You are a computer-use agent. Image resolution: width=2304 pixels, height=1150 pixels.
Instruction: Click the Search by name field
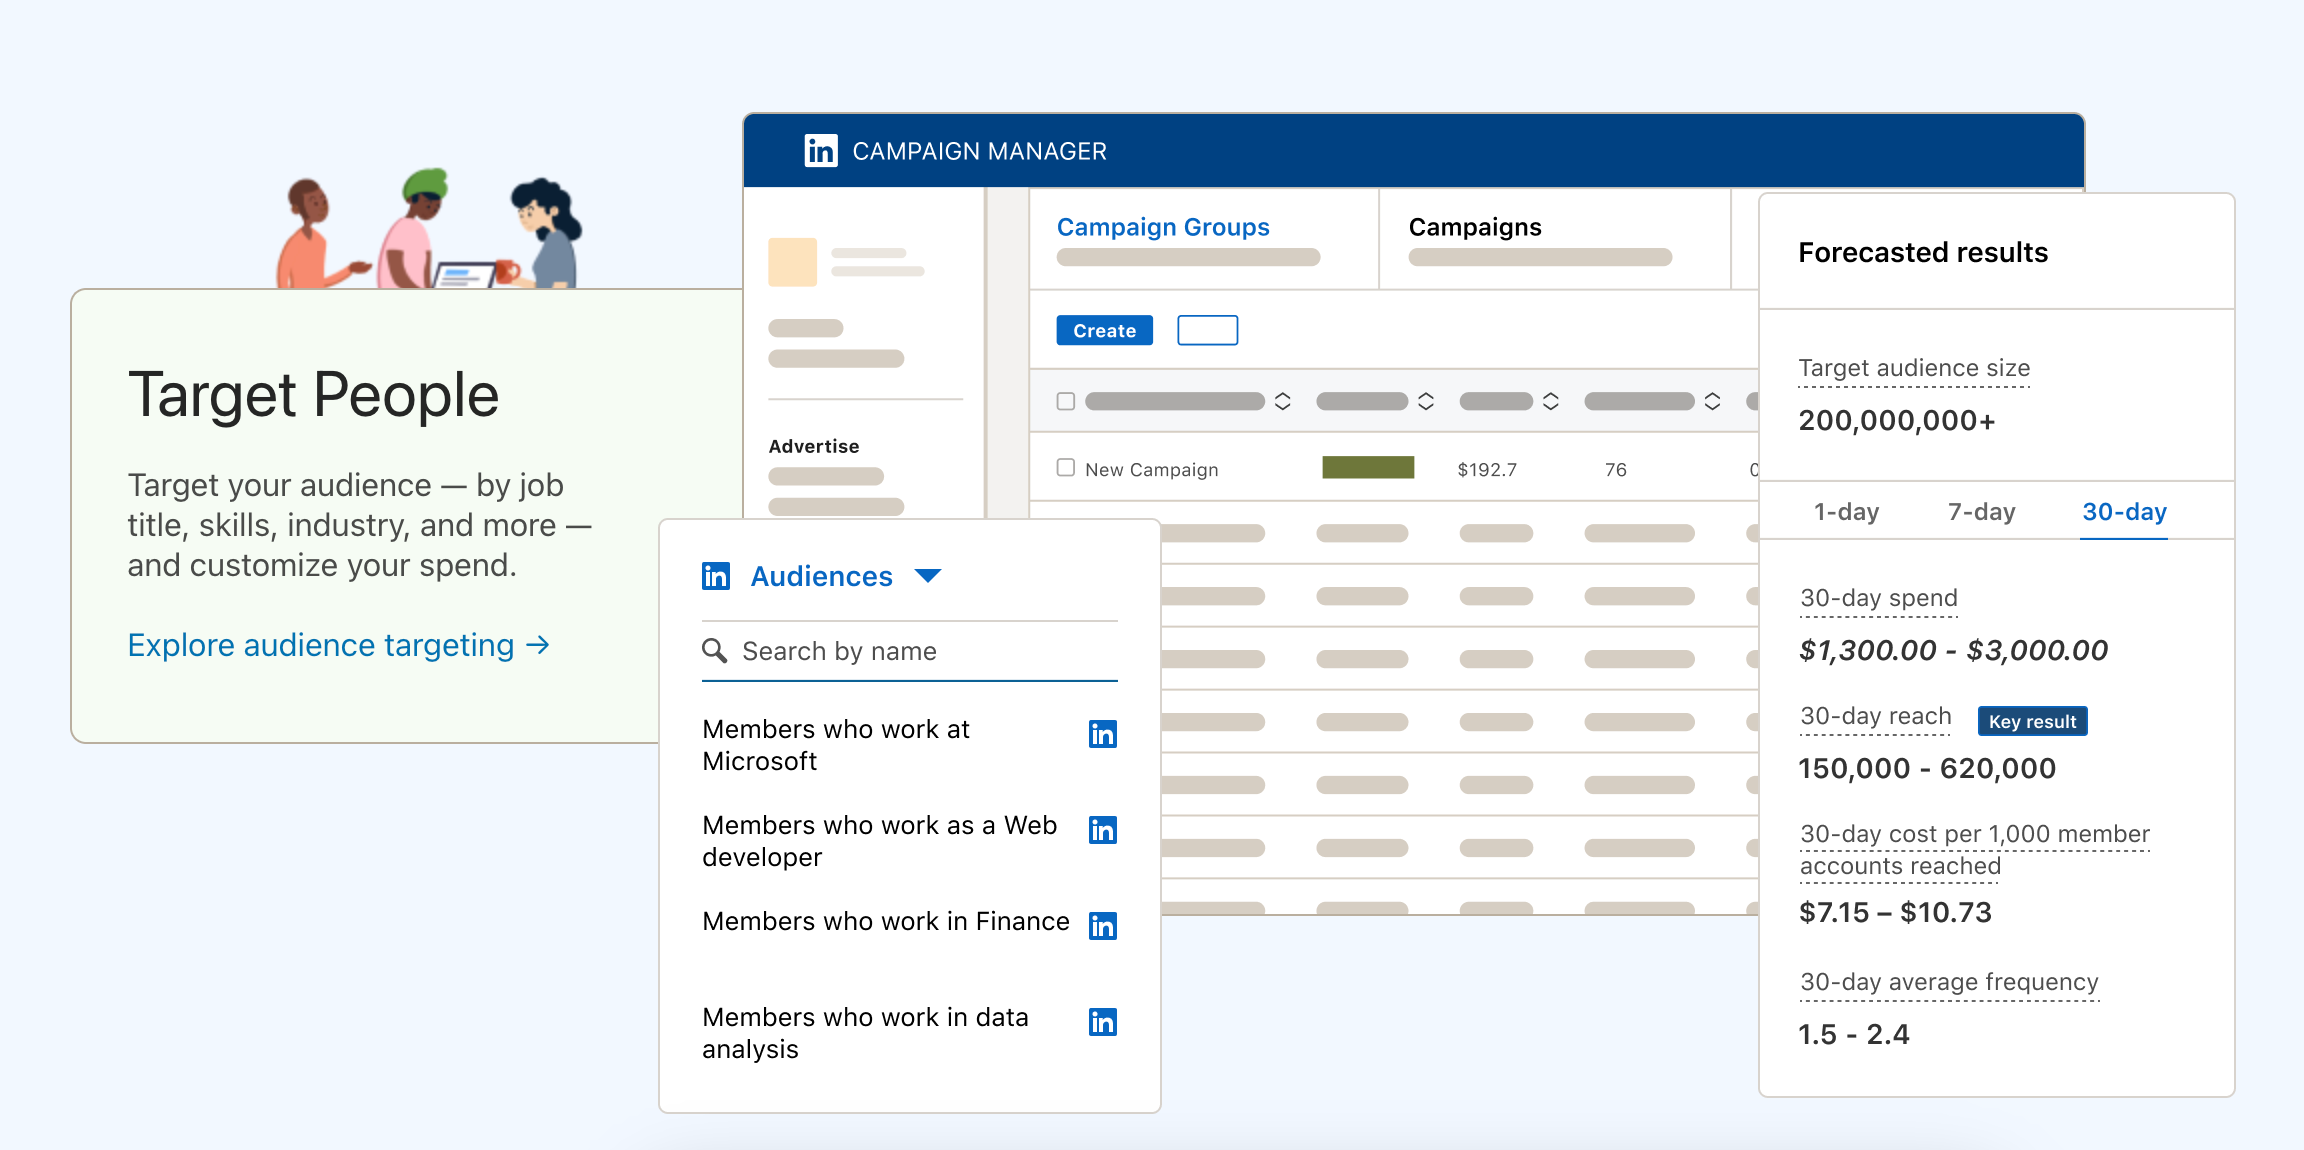pos(910,651)
